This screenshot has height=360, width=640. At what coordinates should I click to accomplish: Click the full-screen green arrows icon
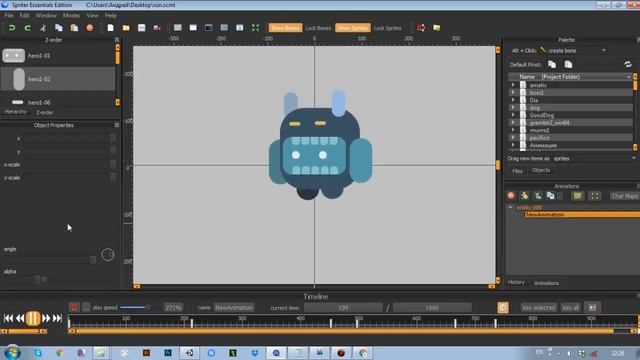(255, 28)
